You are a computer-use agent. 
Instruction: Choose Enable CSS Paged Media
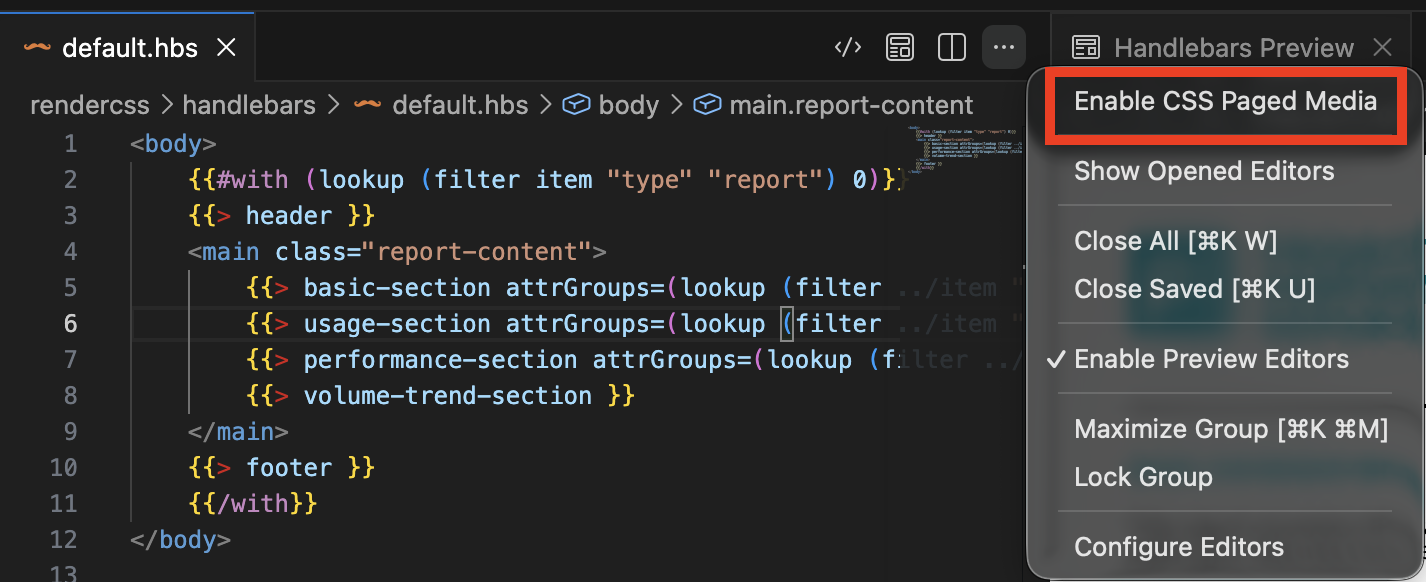(x=1225, y=101)
